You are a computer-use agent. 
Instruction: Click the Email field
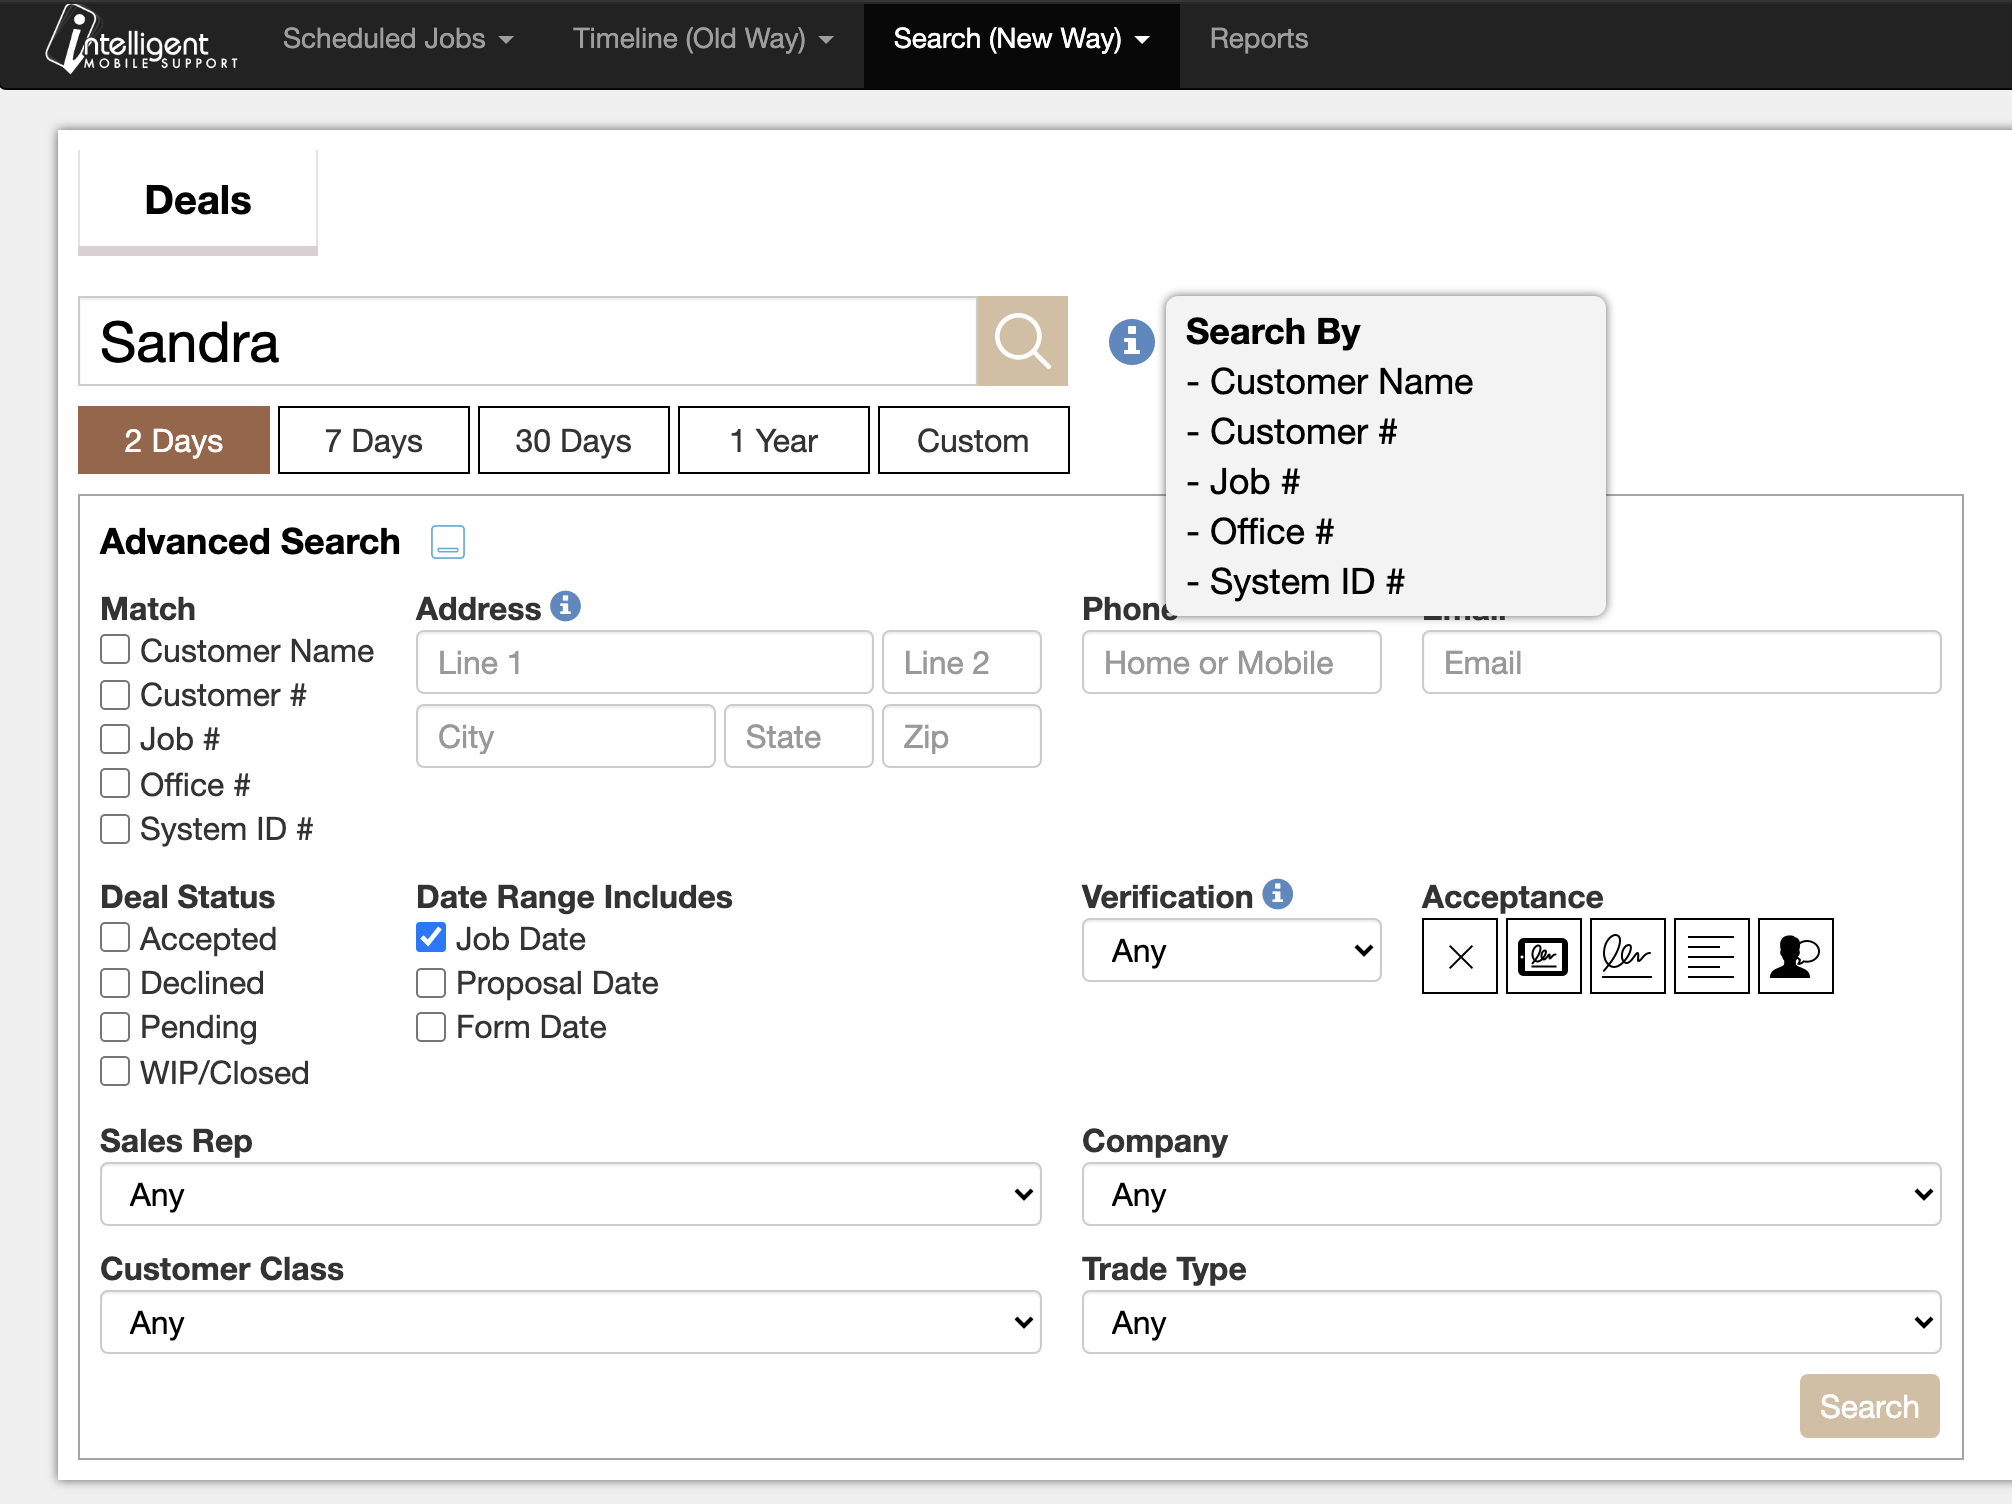pyautogui.click(x=1682, y=662)
